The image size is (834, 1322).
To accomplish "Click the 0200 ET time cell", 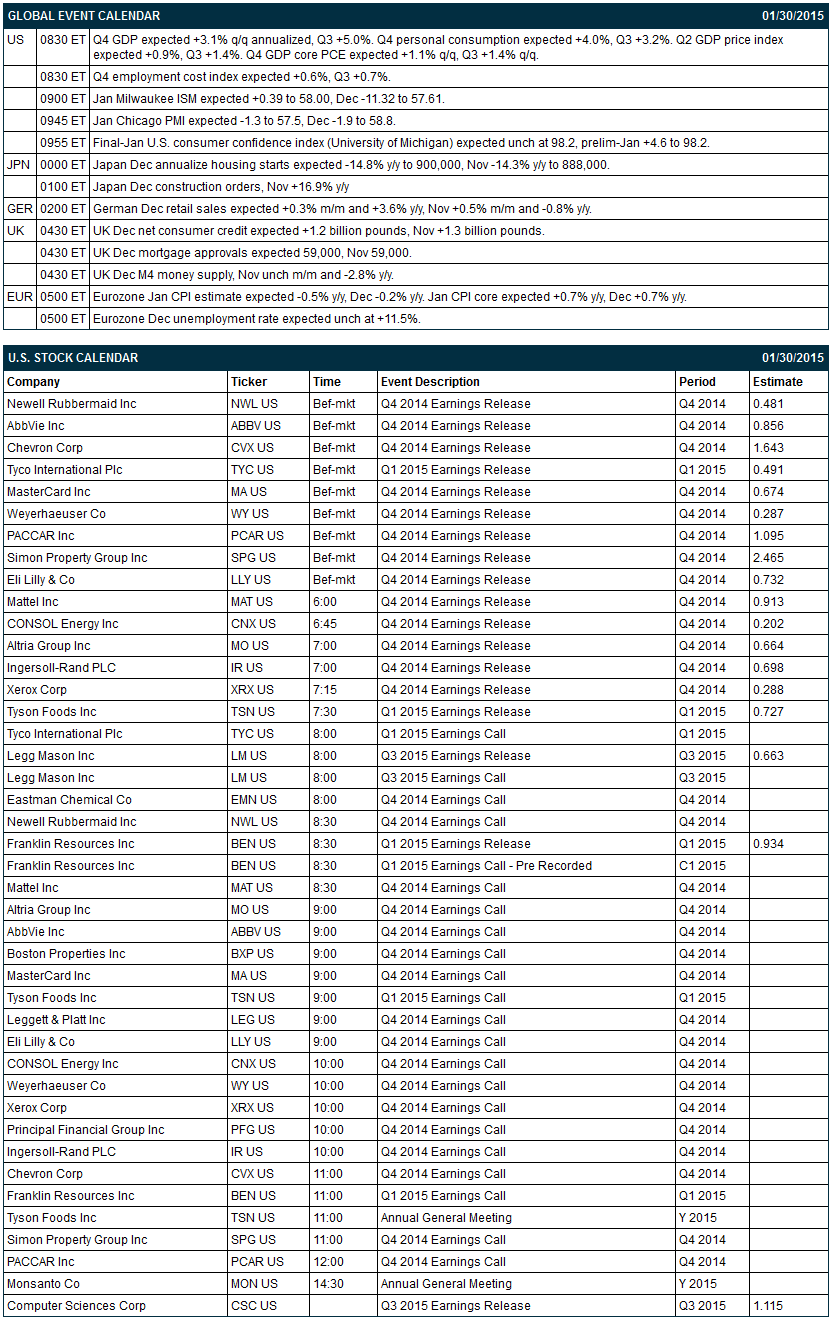I will [x=63, y=209].
